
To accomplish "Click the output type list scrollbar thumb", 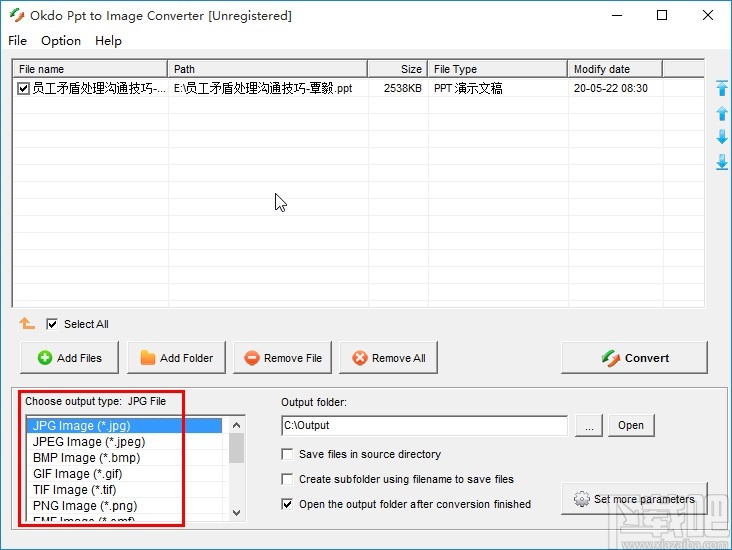I will 237,448.
